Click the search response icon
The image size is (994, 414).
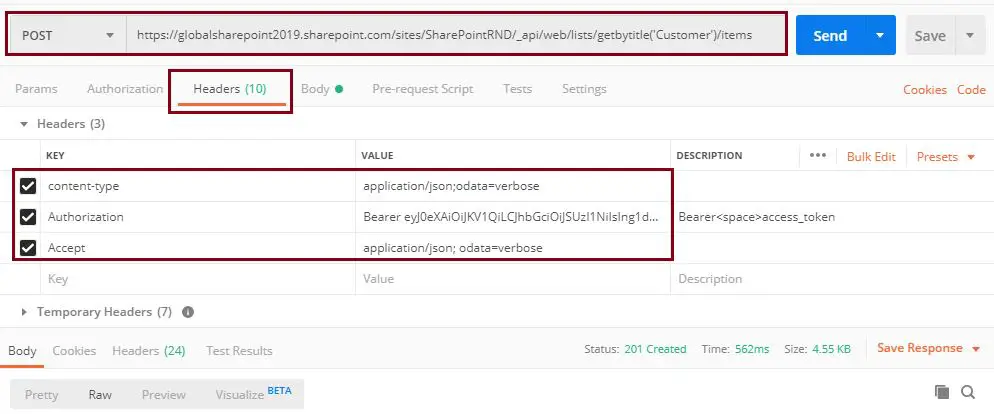coord(967,392)
